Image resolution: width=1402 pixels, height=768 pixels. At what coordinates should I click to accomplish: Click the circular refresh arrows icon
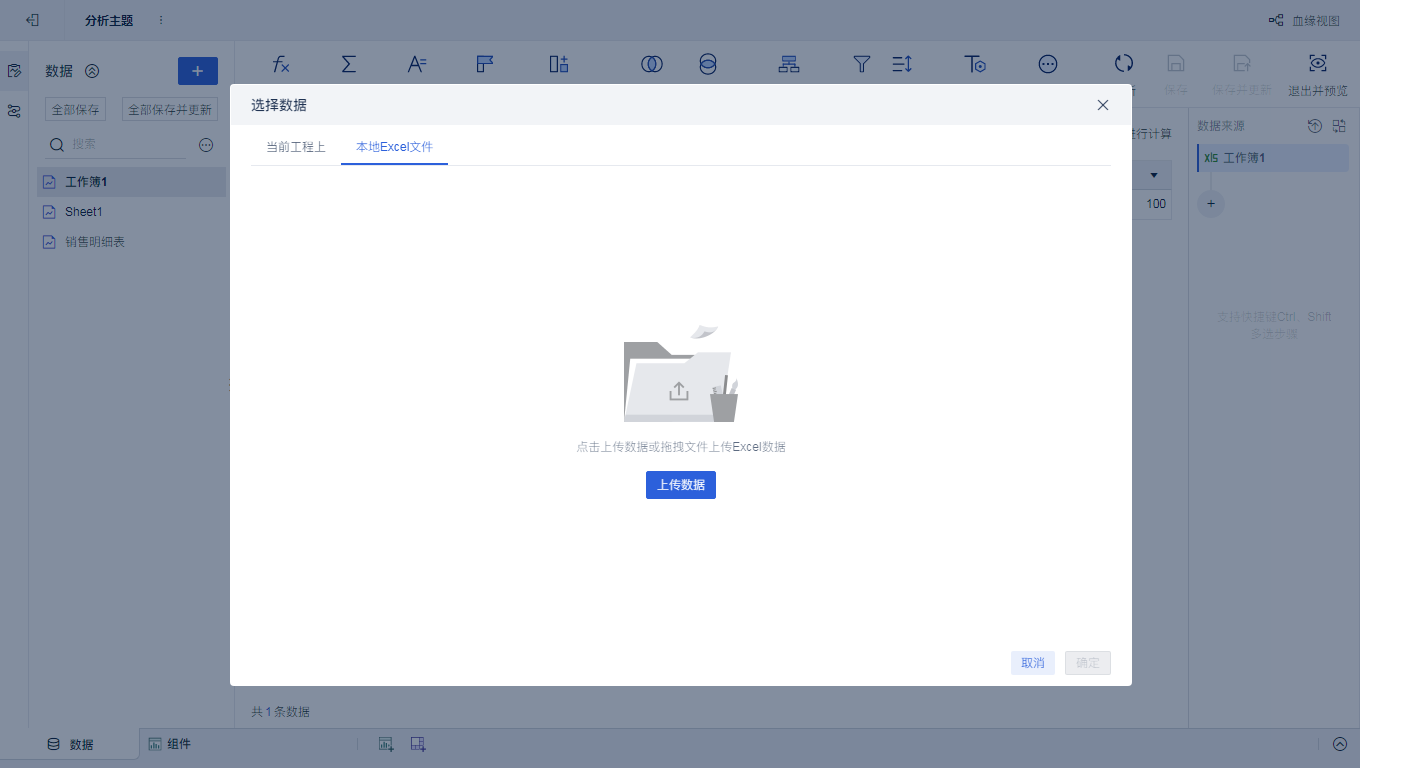1124,63
